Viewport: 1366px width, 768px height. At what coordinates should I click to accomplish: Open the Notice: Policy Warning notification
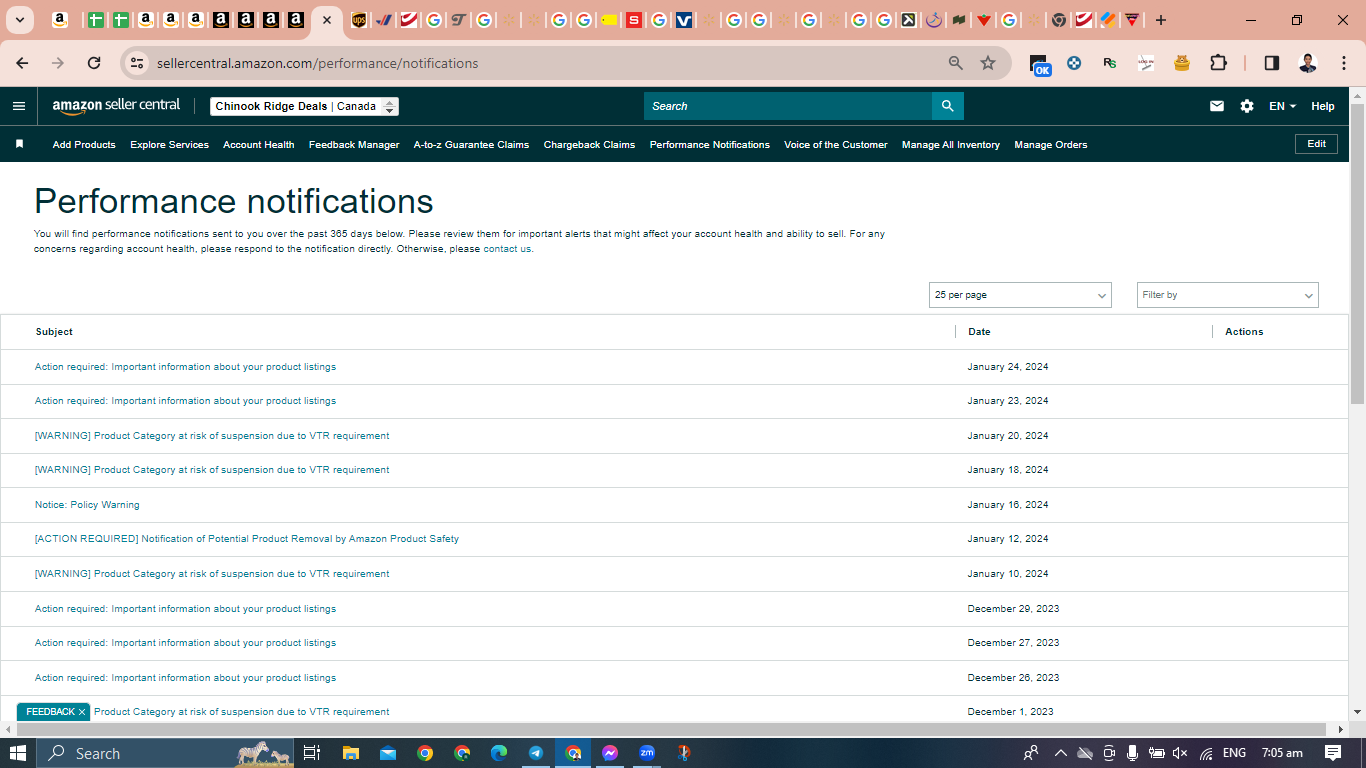pyautogui.click(x=87, y=505)
